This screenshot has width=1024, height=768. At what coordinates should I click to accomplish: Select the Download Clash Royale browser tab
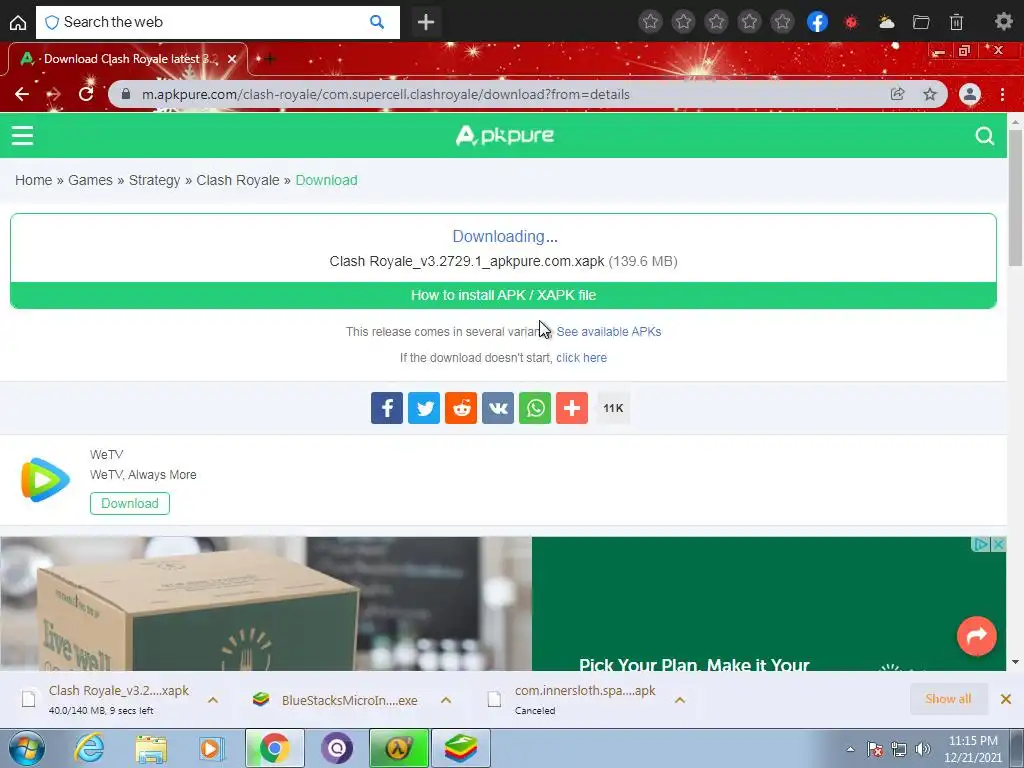(128, 59)
